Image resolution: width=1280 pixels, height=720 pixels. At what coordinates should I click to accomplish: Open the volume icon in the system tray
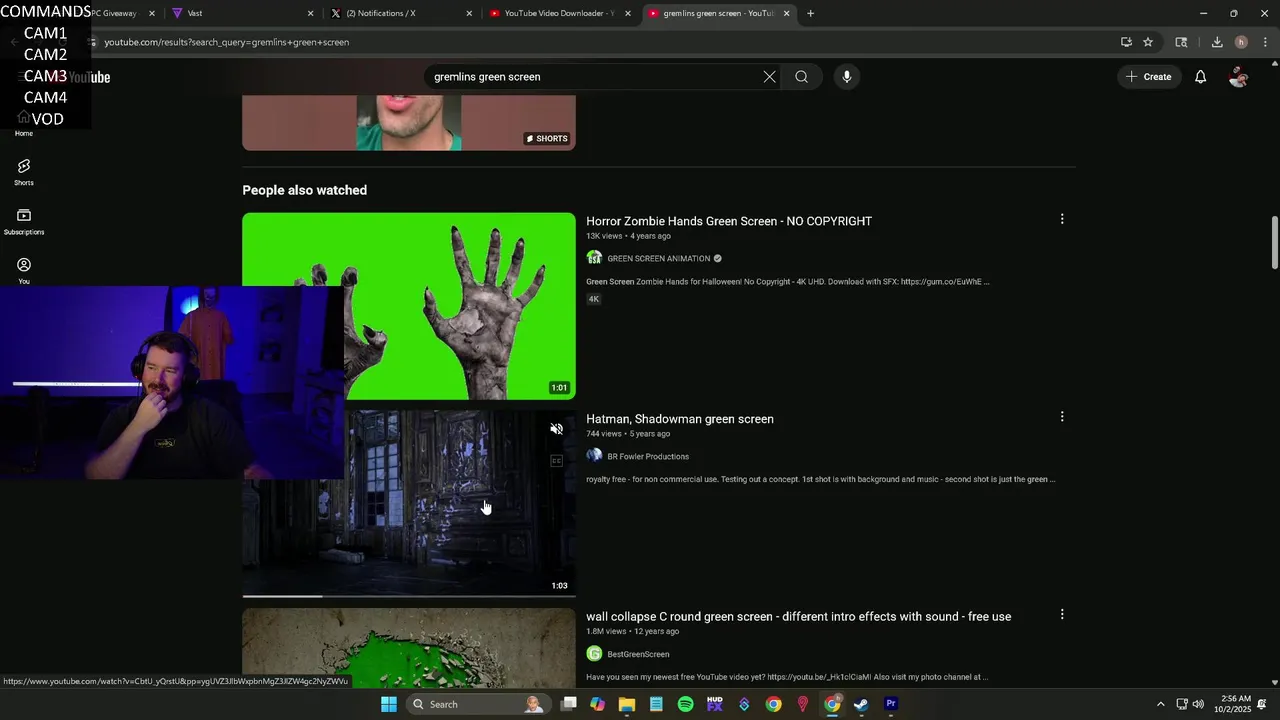[x=1198, y=704]
